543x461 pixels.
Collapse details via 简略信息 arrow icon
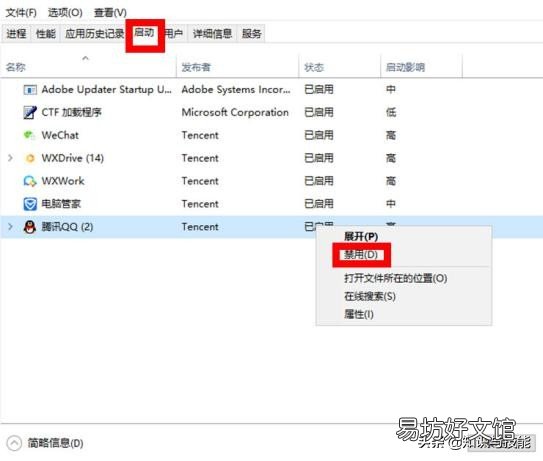[x=14, y=443]
